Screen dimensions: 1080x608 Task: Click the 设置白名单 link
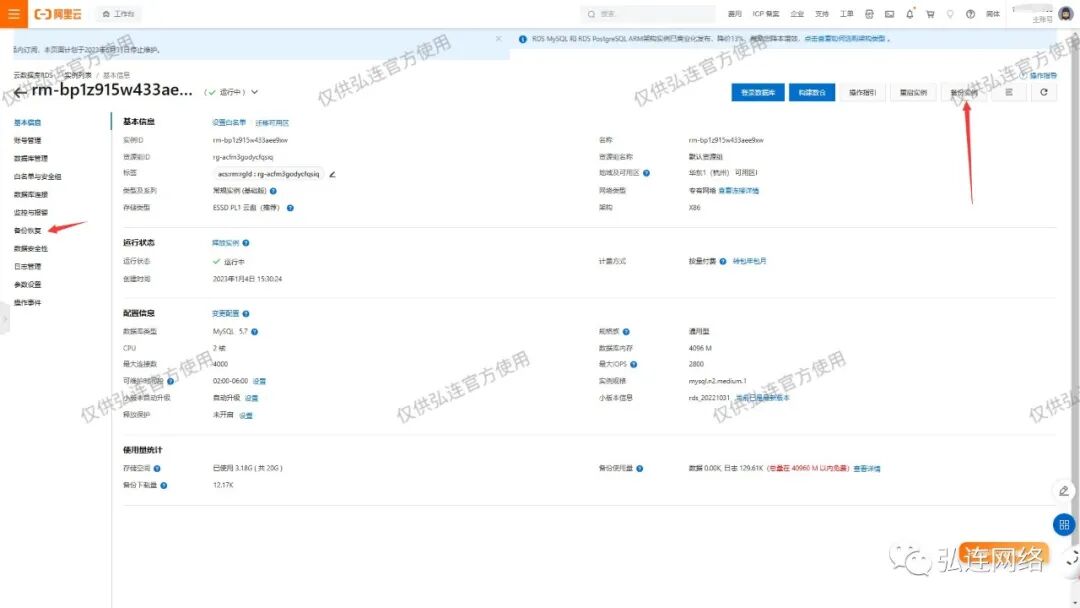[x=229, y=123]
